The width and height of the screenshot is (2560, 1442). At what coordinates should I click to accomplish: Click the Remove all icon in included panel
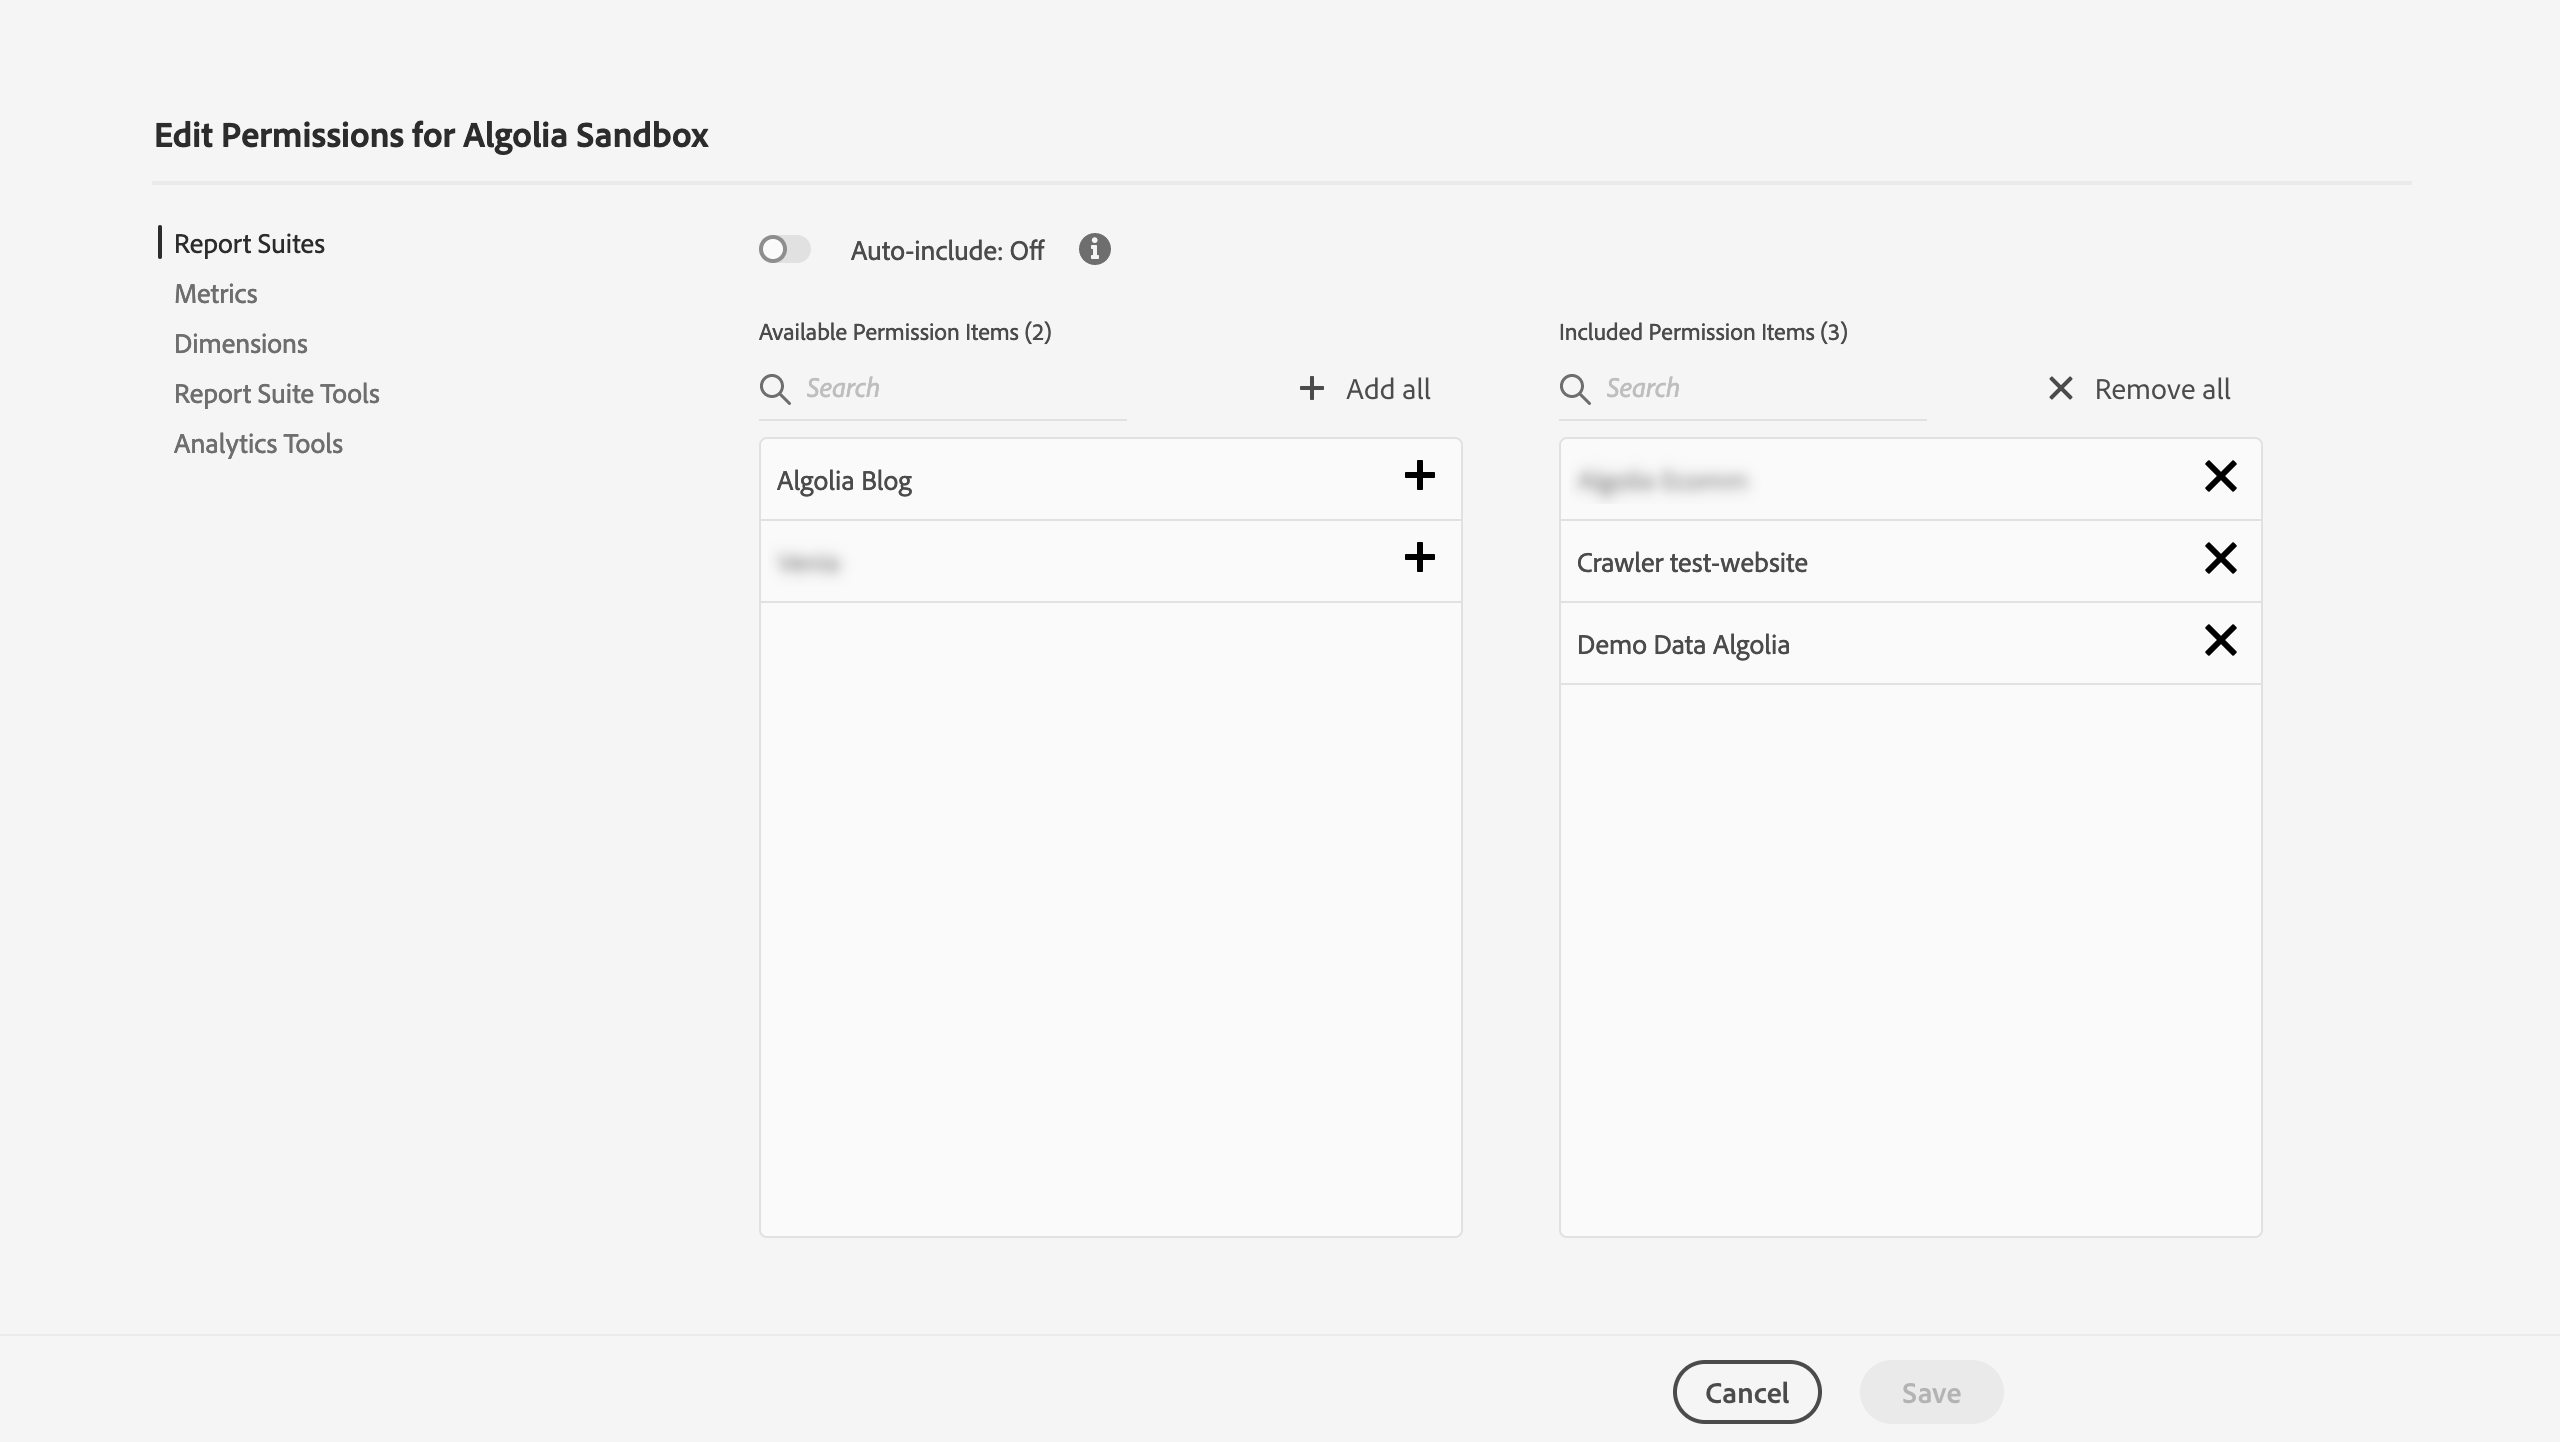[x=2059, y=387]
